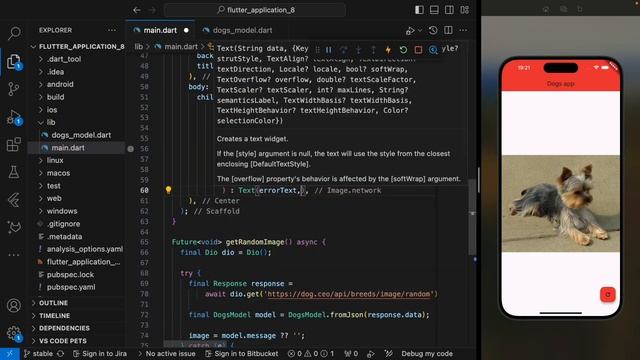The height and width of the screenshot is (360, 640).
Task: Click Sign in to Bitbucket
Action: pyautogui.click(x=242, y=353)
